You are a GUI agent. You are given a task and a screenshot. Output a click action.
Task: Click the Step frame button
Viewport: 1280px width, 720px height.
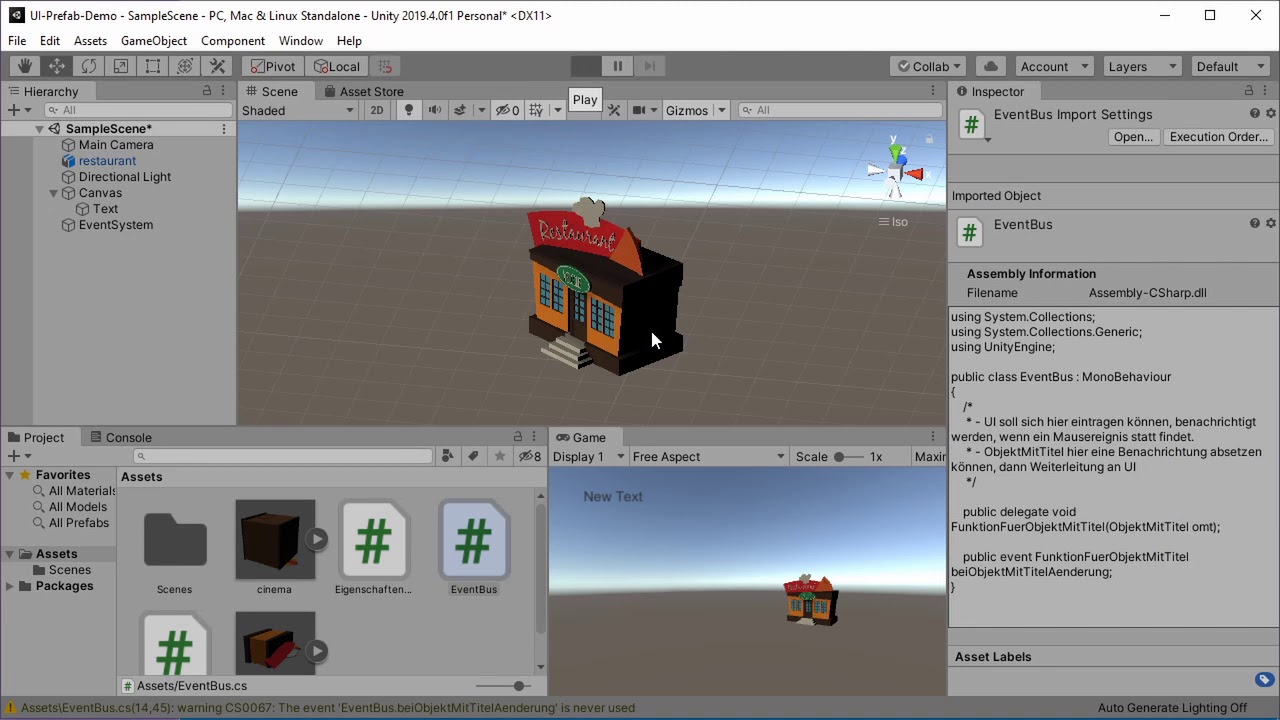tap(650, 66)
